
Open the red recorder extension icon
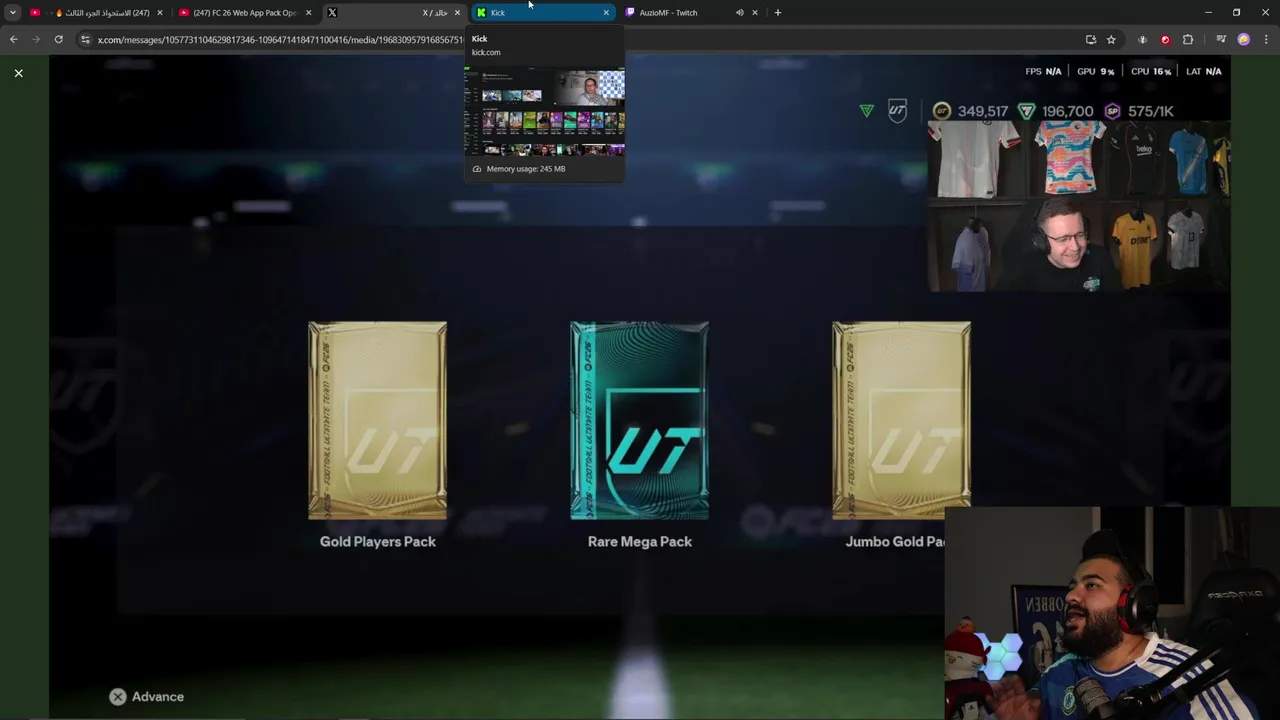[1165, 39]
